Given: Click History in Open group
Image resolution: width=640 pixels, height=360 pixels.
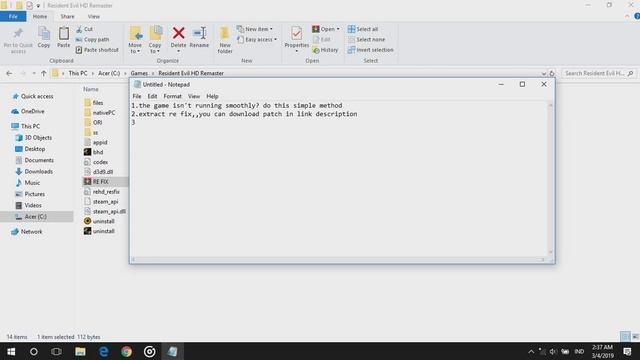Looking at the screenshot, I should pyautogui.click(x=325, y=50).
